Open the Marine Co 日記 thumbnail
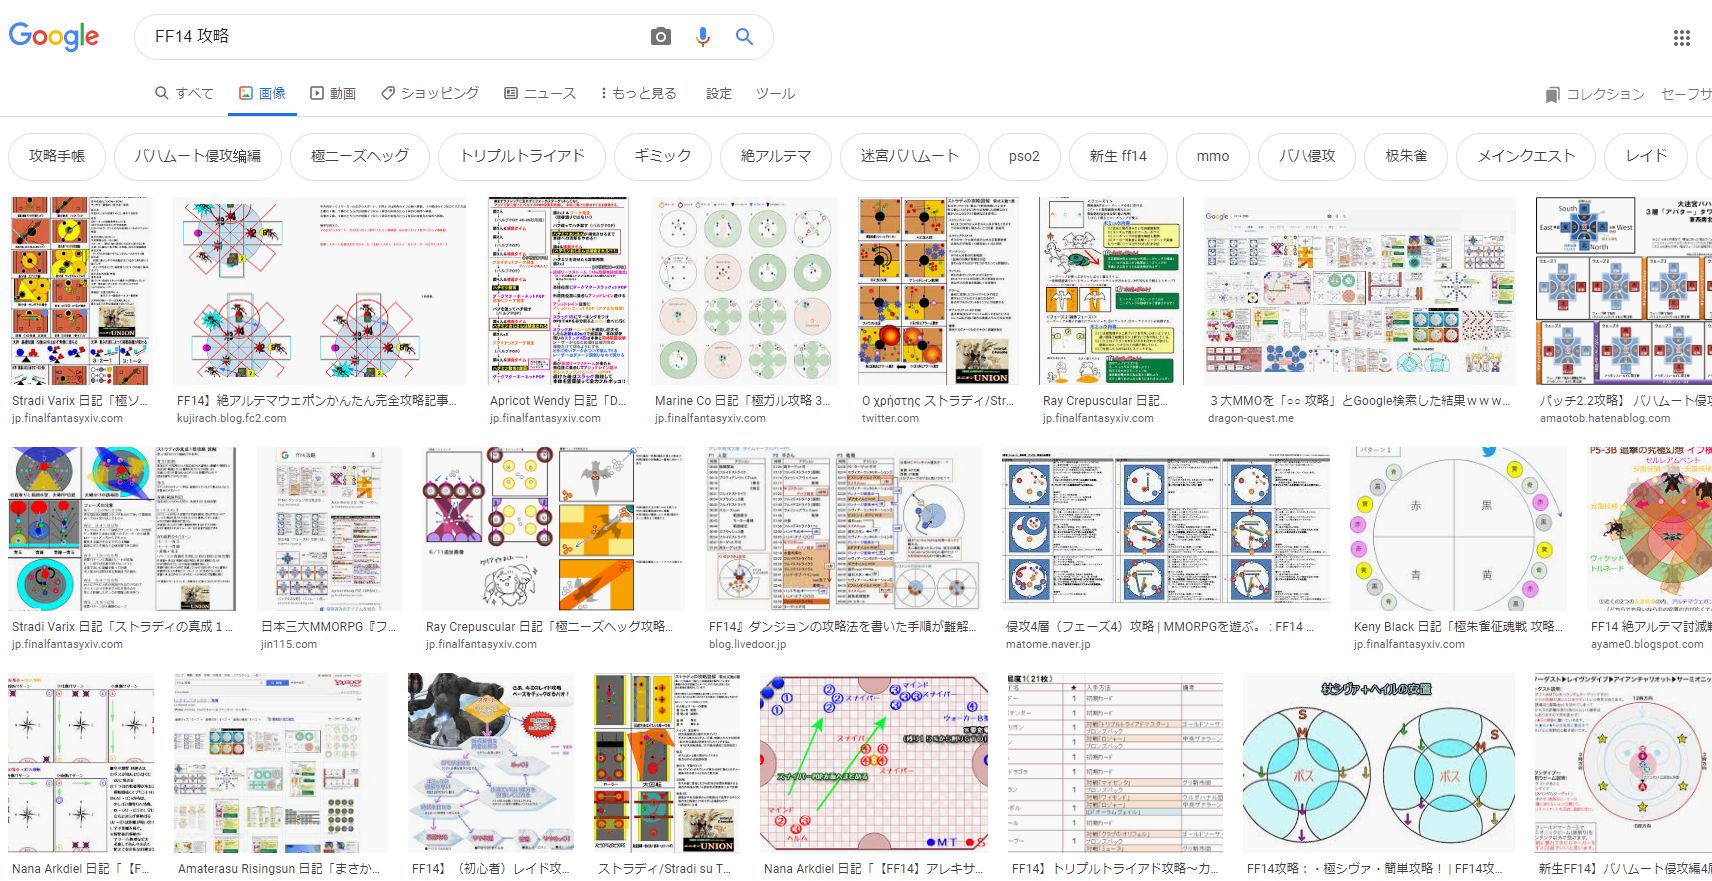Image resolution: width=1712 pixels, height=881 pixels. tap(744, 290)
